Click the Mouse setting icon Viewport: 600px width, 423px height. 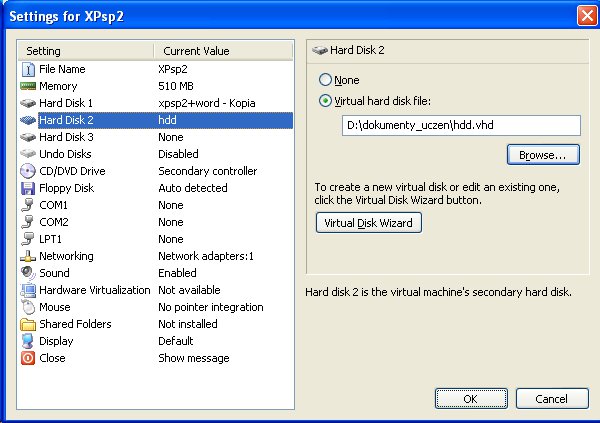click(28, 307)
